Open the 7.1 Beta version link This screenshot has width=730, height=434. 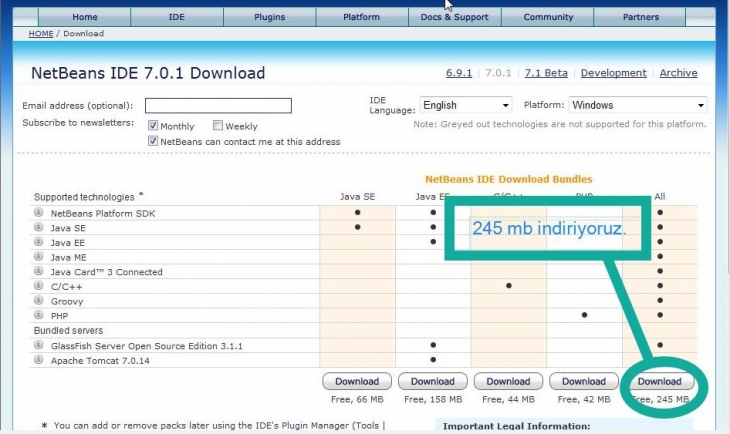[x=544, y=73]
